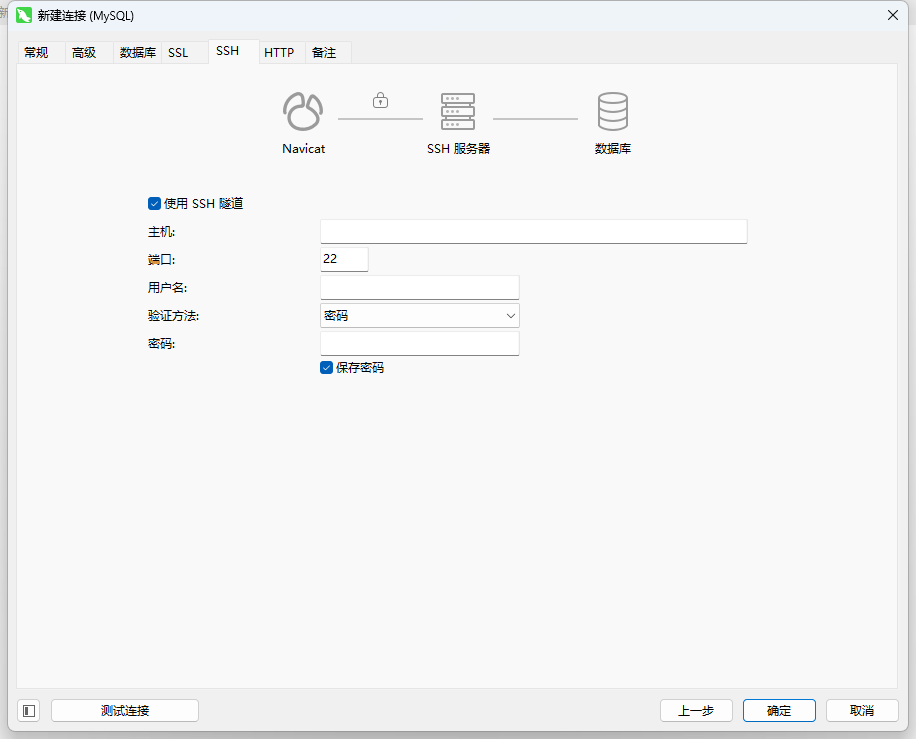916x739 pixels.
Task: Click the Navicat app icon in title bar
Action: (24, 15)
